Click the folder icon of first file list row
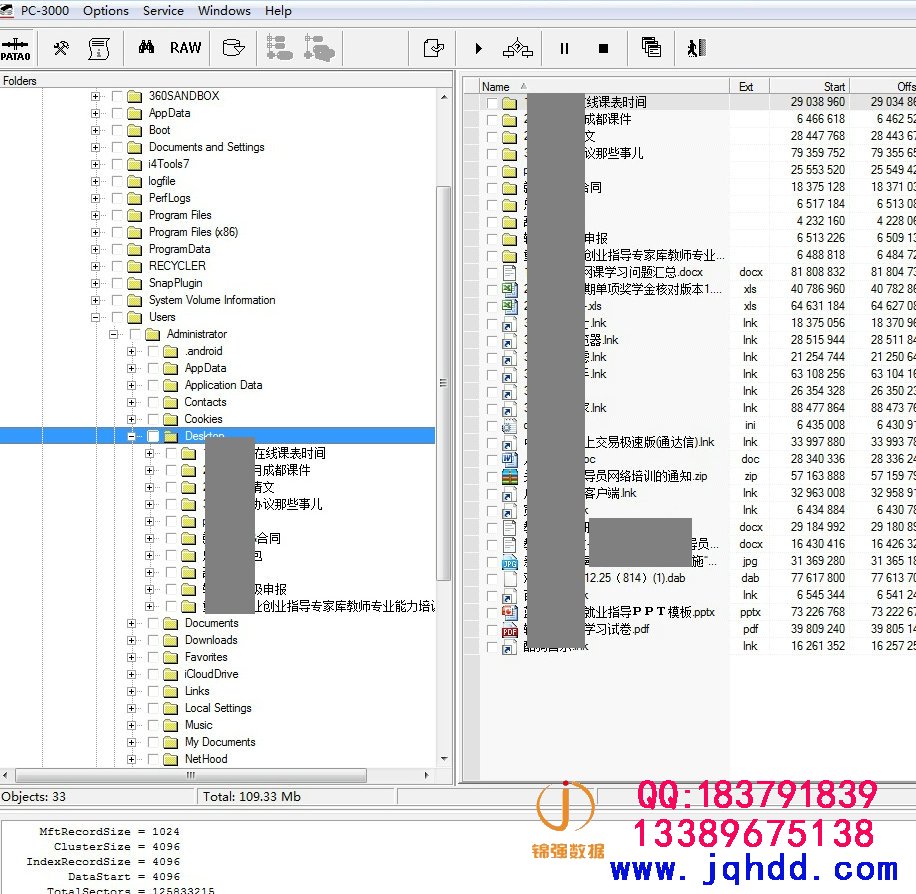The height and width of the screenshot is (894, 916). pyautogui.click(x=509, y=103)
